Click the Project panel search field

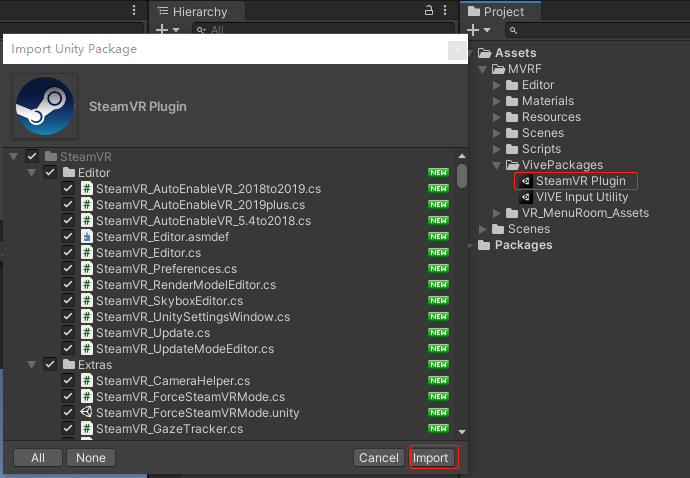(x=597, y=30)
